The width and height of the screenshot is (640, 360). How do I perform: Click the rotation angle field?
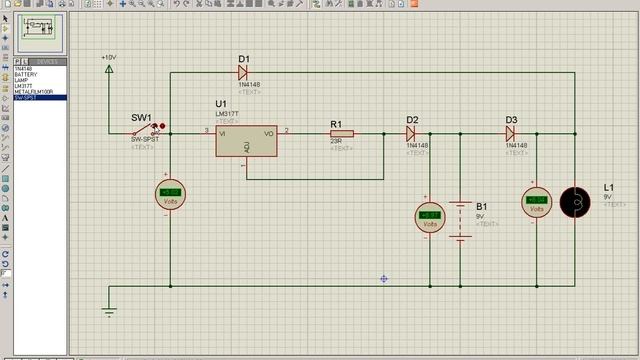6,273
